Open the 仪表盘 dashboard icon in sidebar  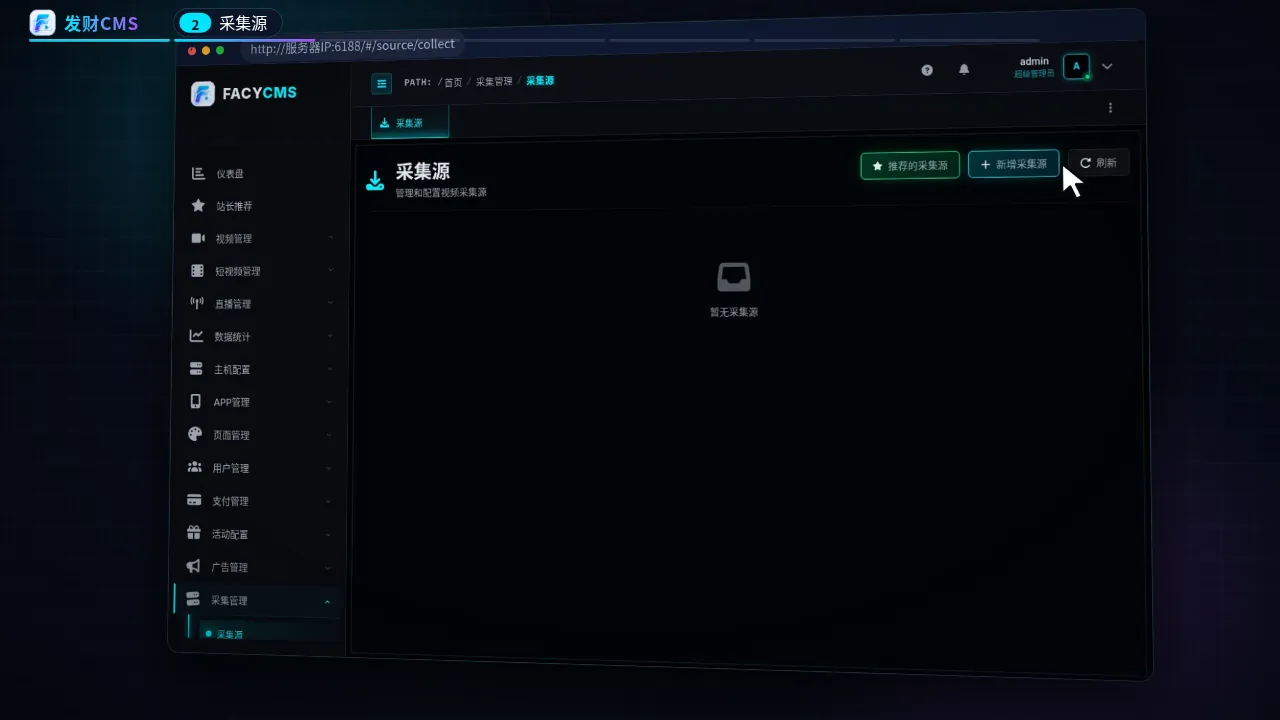[x=198, y=173]
